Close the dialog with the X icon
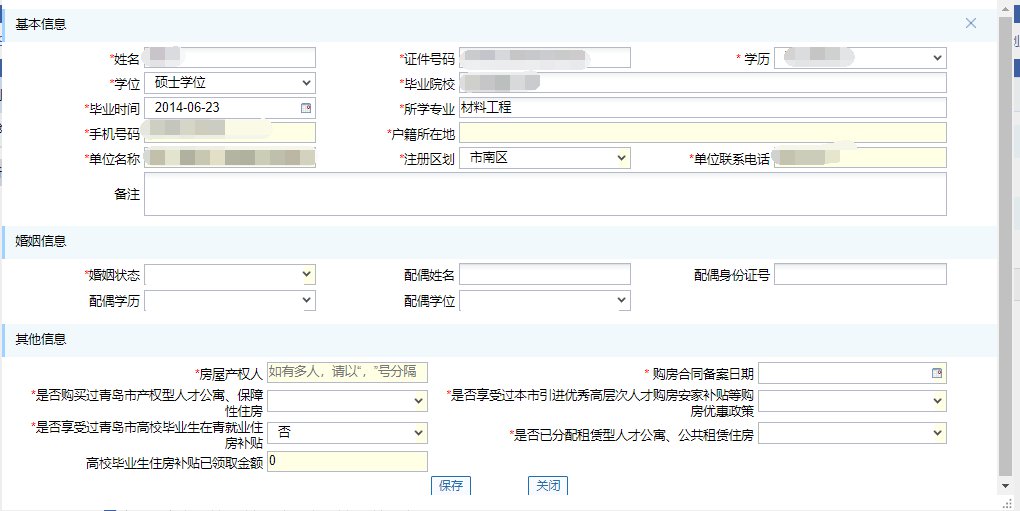1020x511 pixels. [970, 23]
